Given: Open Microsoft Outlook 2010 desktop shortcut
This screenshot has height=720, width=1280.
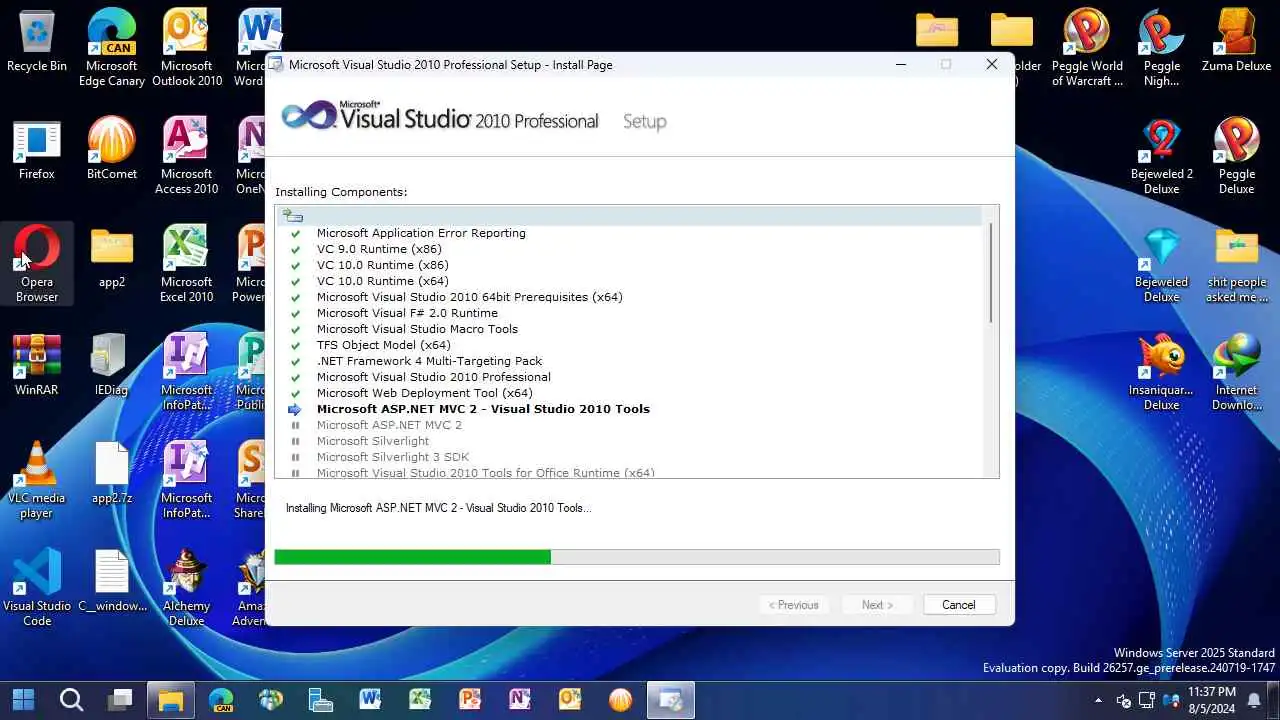Looking at the screenshot, I should [187, 48].
